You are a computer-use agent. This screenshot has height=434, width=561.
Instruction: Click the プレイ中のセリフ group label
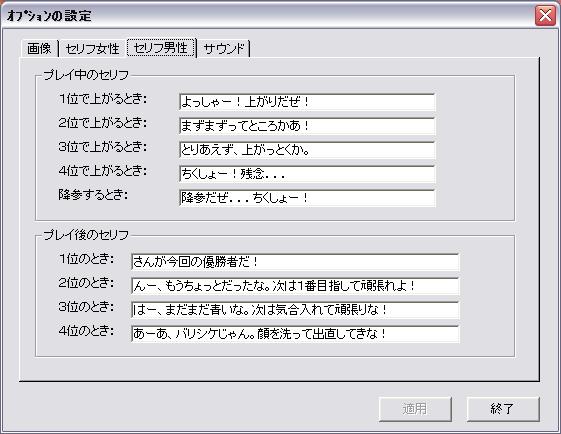pyautogui.click(x=86, y=75)
